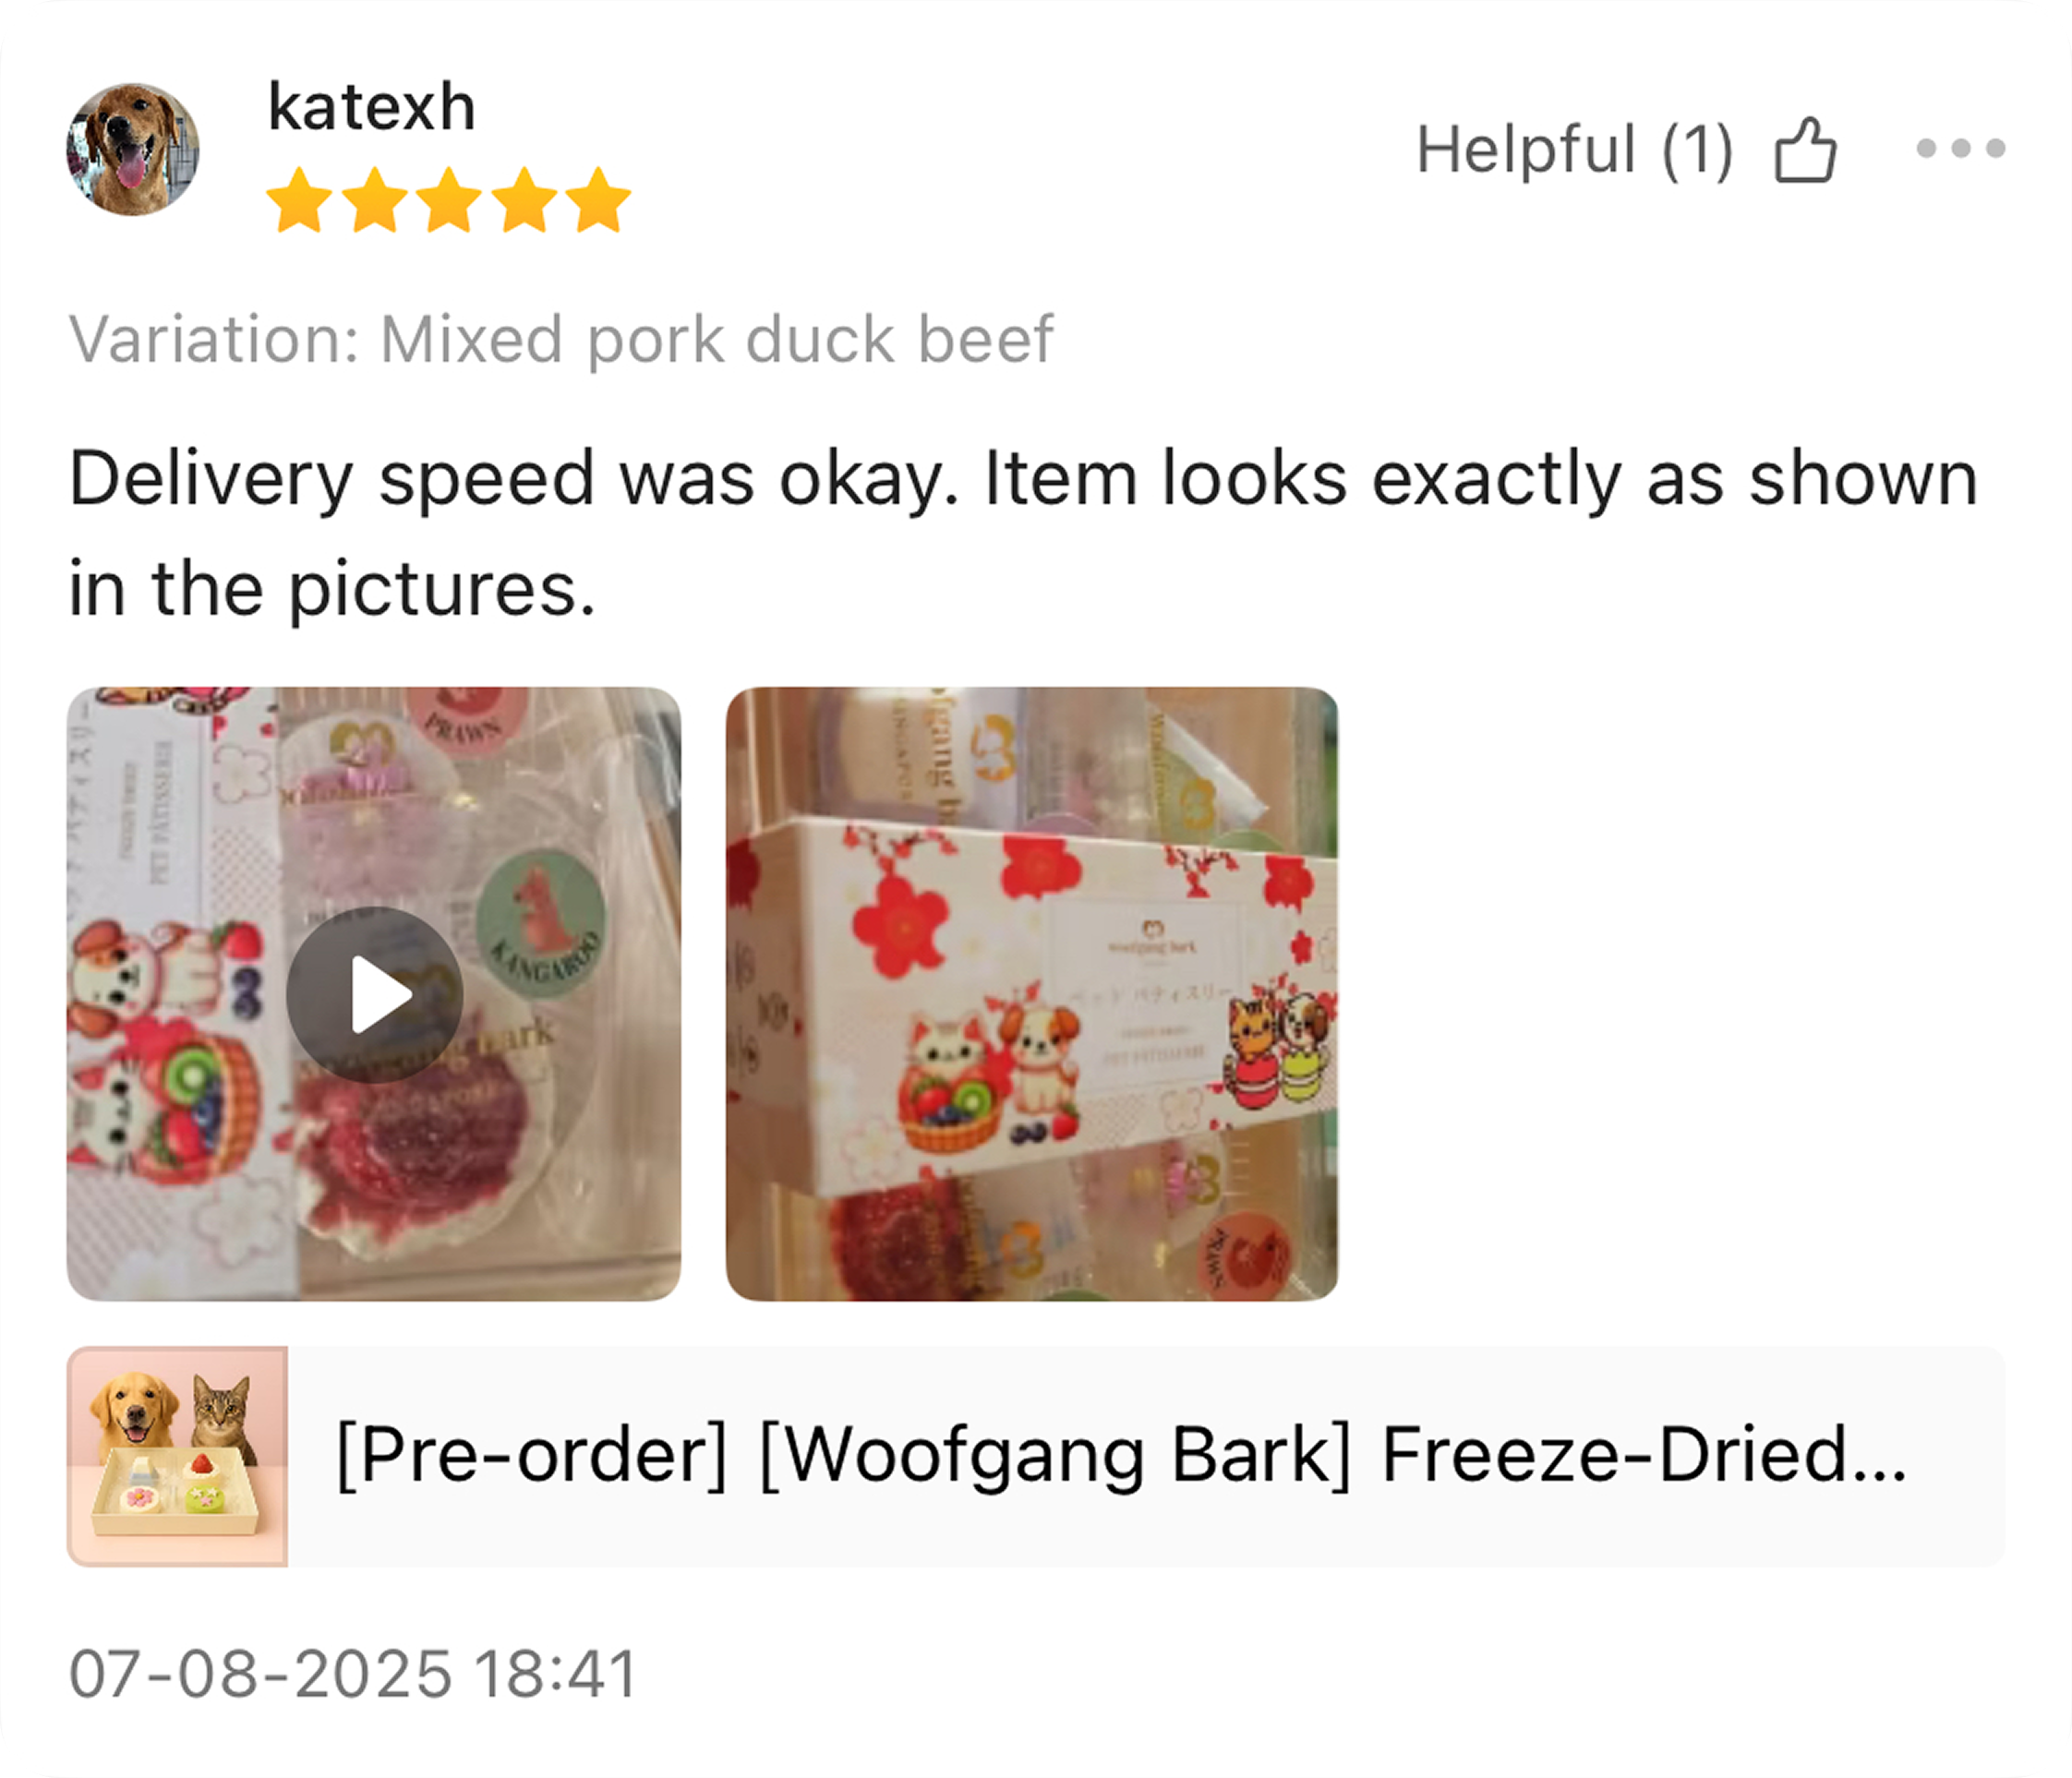Click the katexh username
This screenshot has height=1778, width=2072.
click(x=371, y=106)
